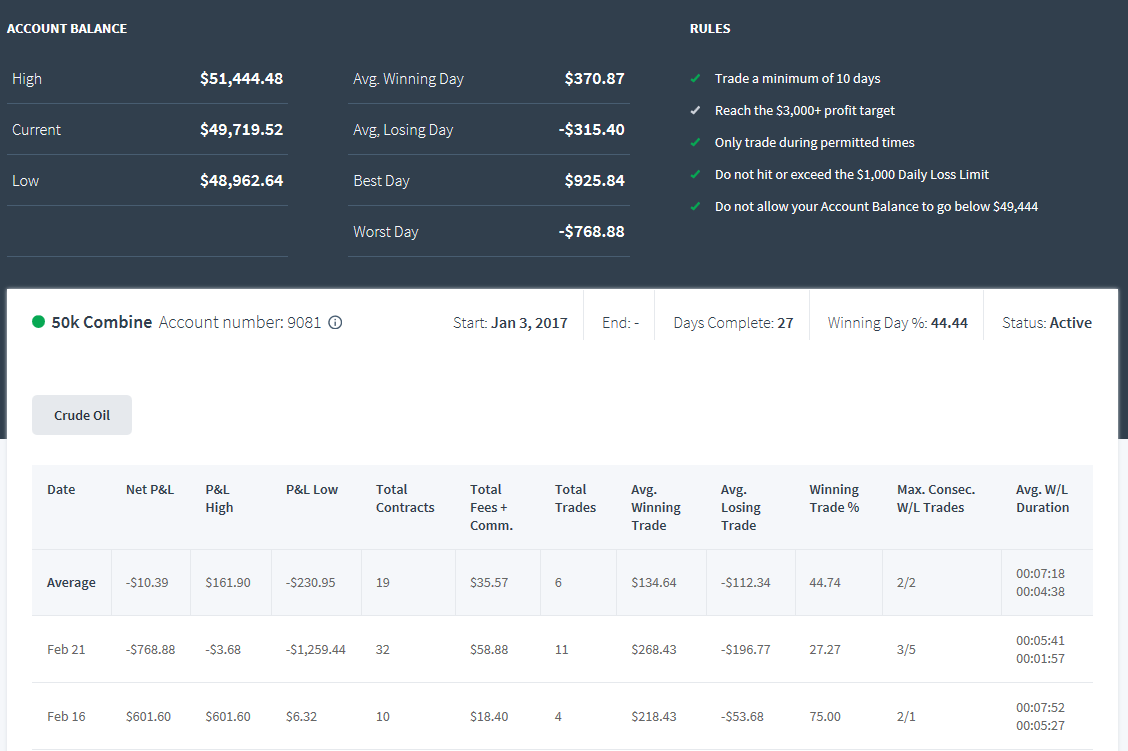Click the account number info icon
The image size is (1128, 751).
[335, 323]
